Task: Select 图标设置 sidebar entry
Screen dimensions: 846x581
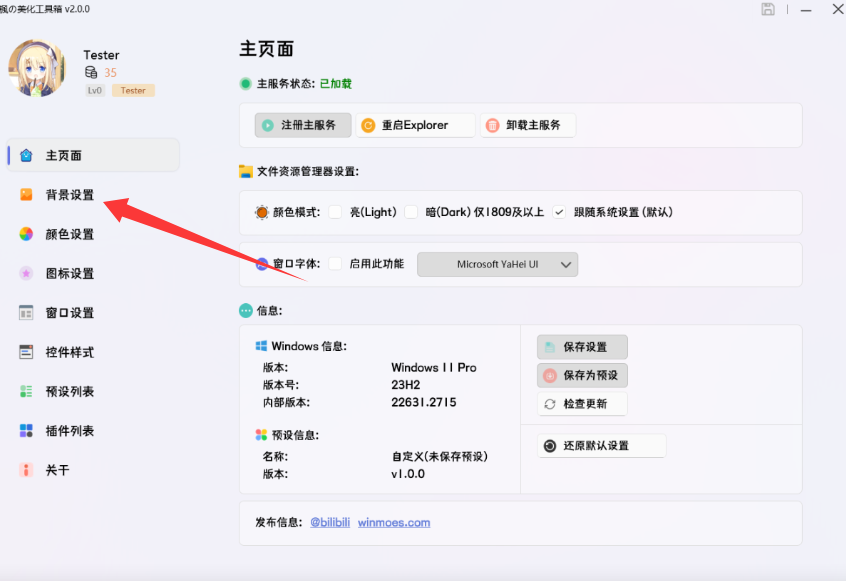Action: click(x=69, y=273)
